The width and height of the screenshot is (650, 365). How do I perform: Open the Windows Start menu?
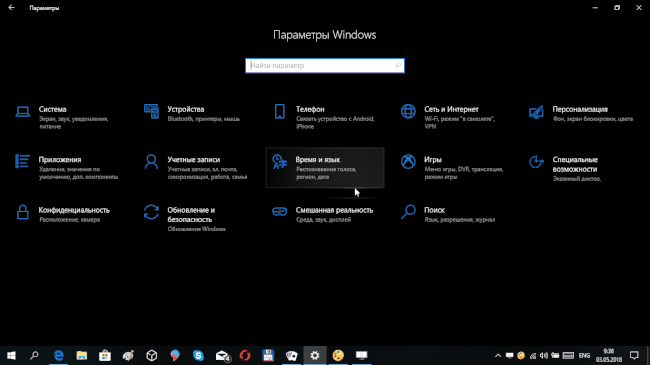point(11,355)
